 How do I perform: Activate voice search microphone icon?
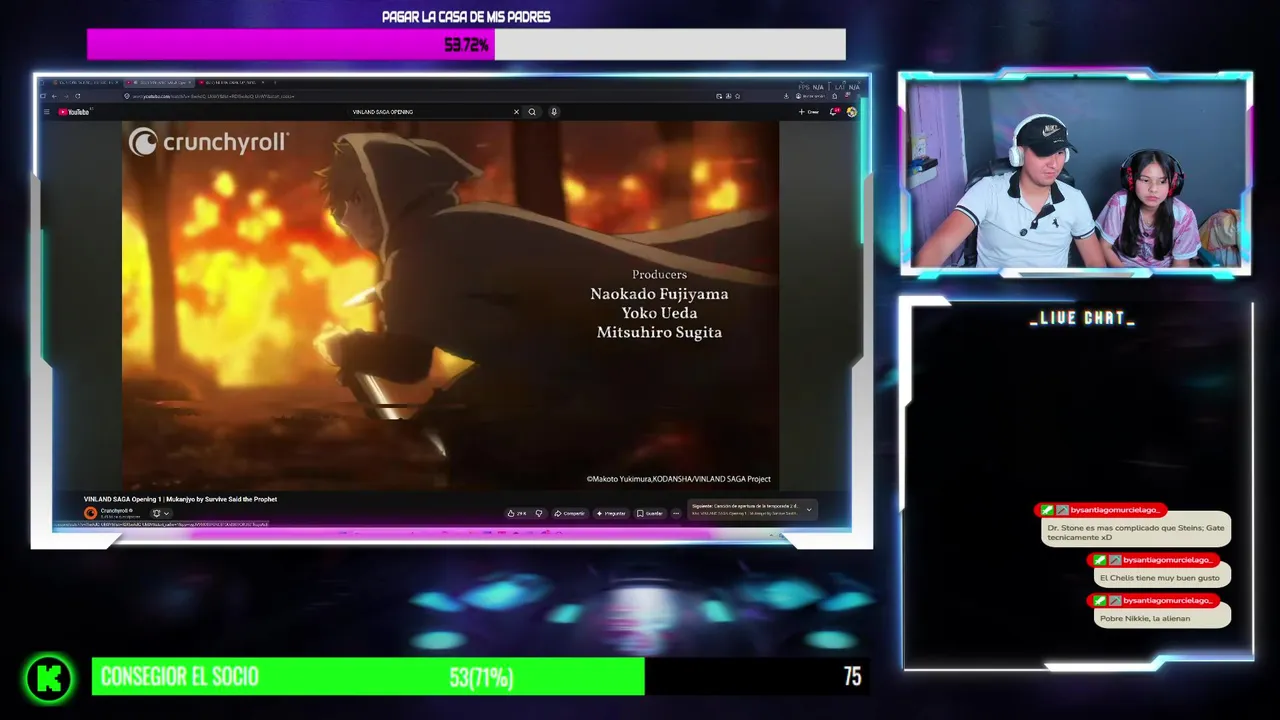tap(554, 112)
